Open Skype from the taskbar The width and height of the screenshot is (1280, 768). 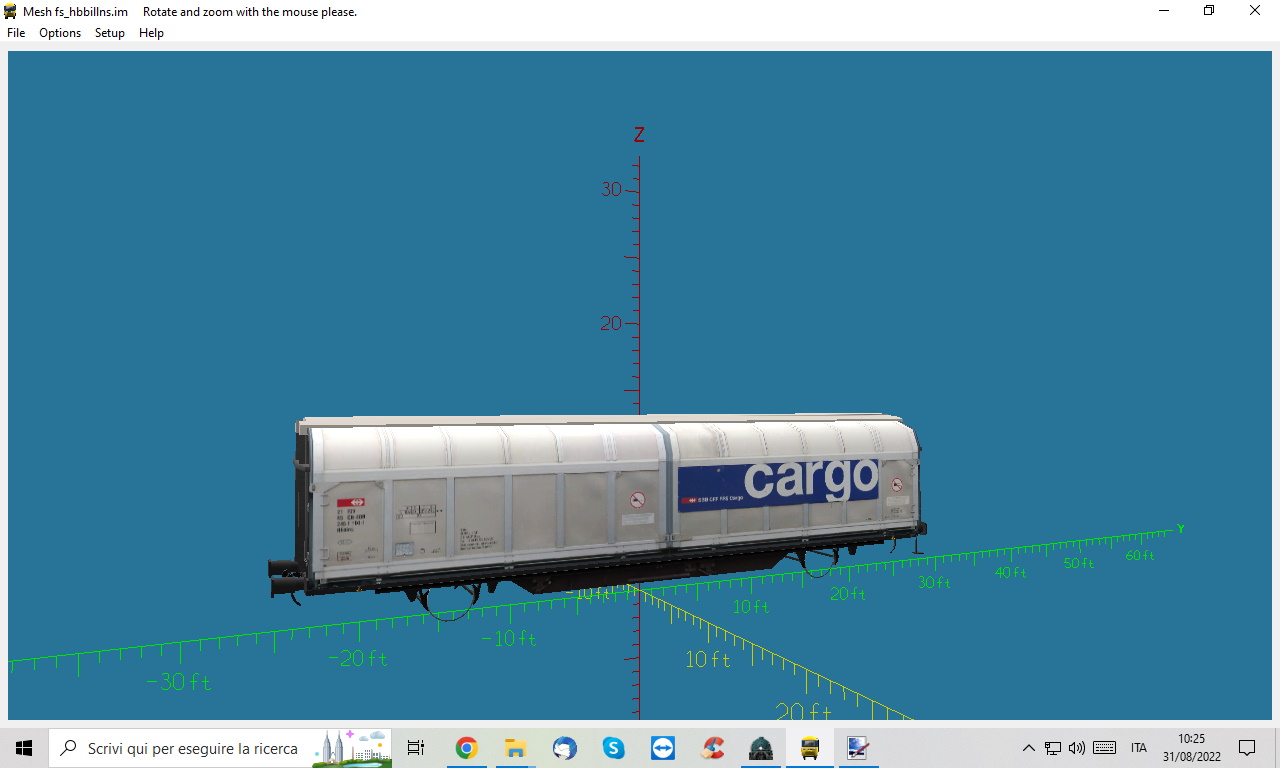(x=613, y=748)
